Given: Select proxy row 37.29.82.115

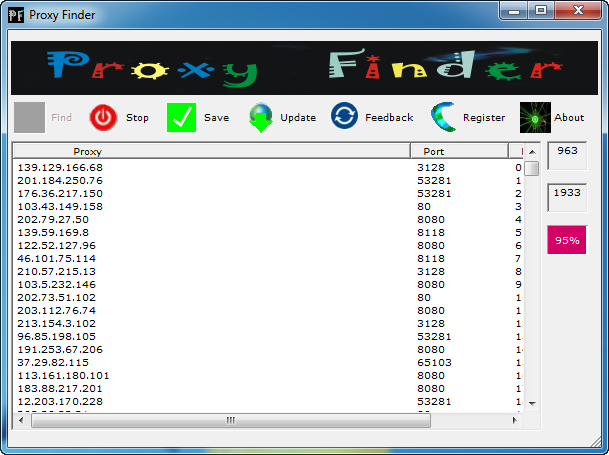Looking at the screenshot, I should point(60,363).
